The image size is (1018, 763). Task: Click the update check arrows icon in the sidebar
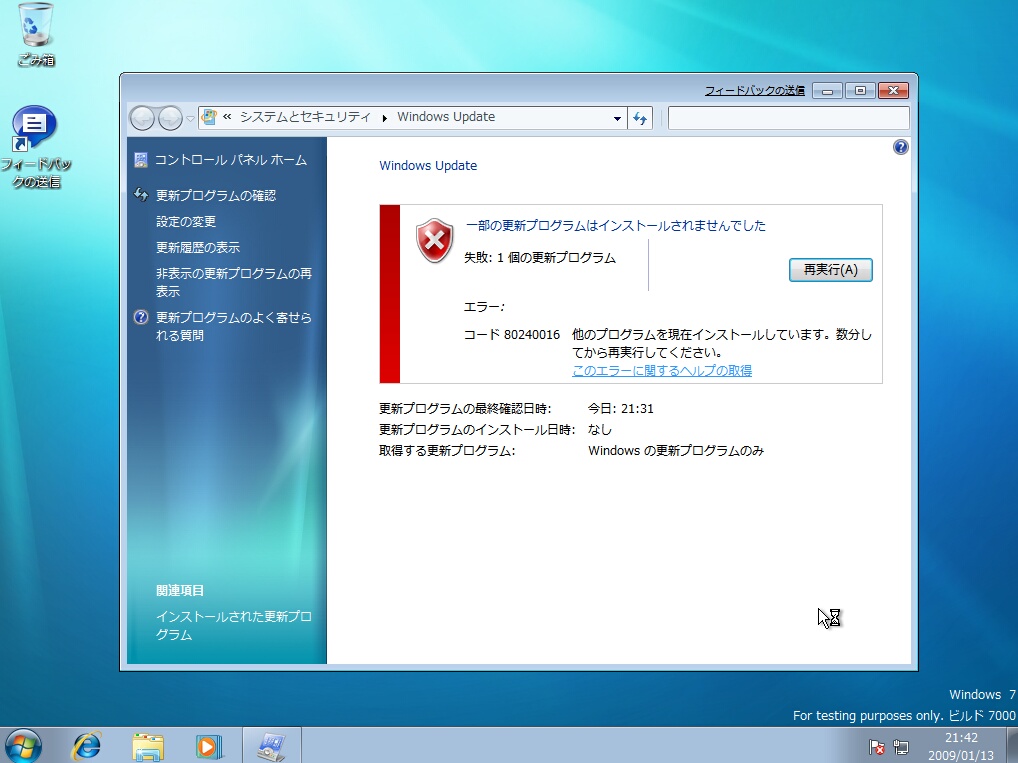[x=141, y=194]
